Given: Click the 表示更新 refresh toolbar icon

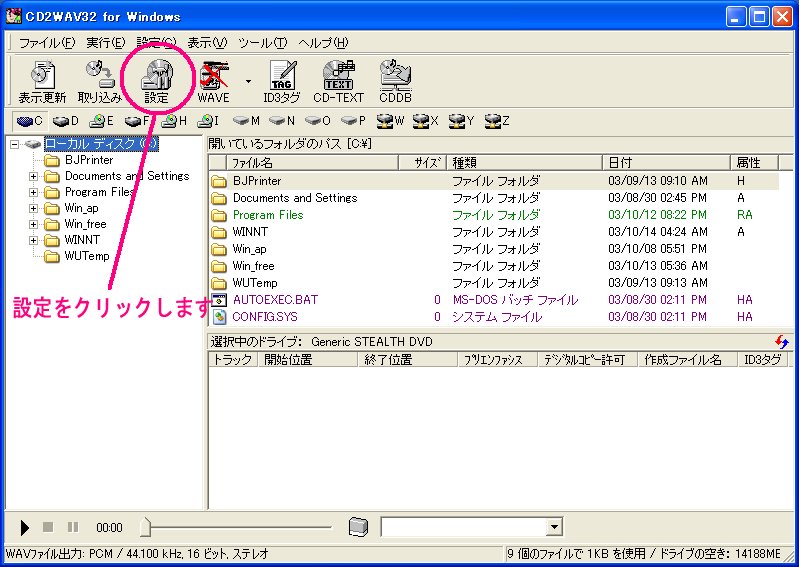Looking at the screenshot, I should (x=42, y=80).
